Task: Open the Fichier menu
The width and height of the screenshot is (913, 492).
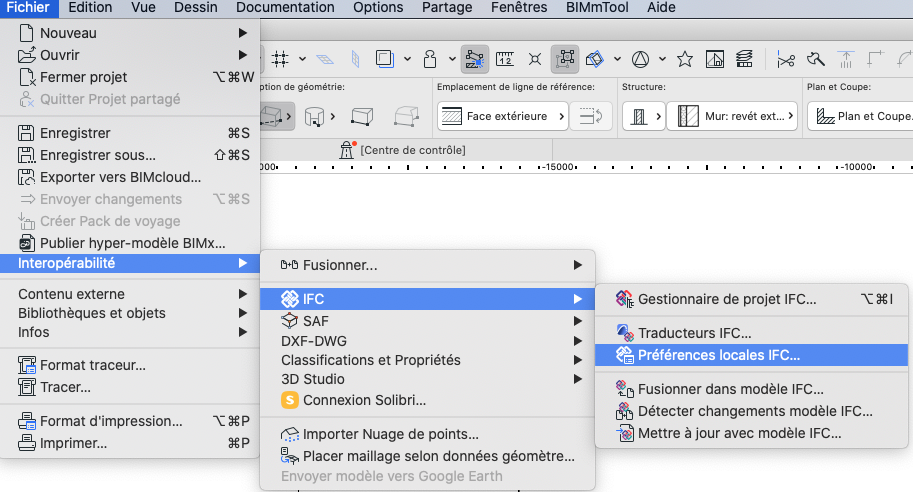Action: coord(28,8)
